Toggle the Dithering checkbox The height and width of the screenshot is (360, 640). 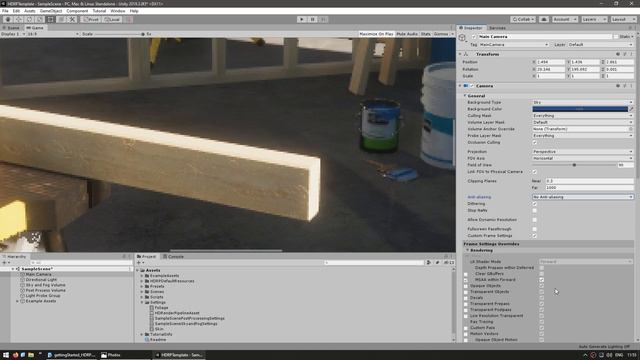[535, 204]
